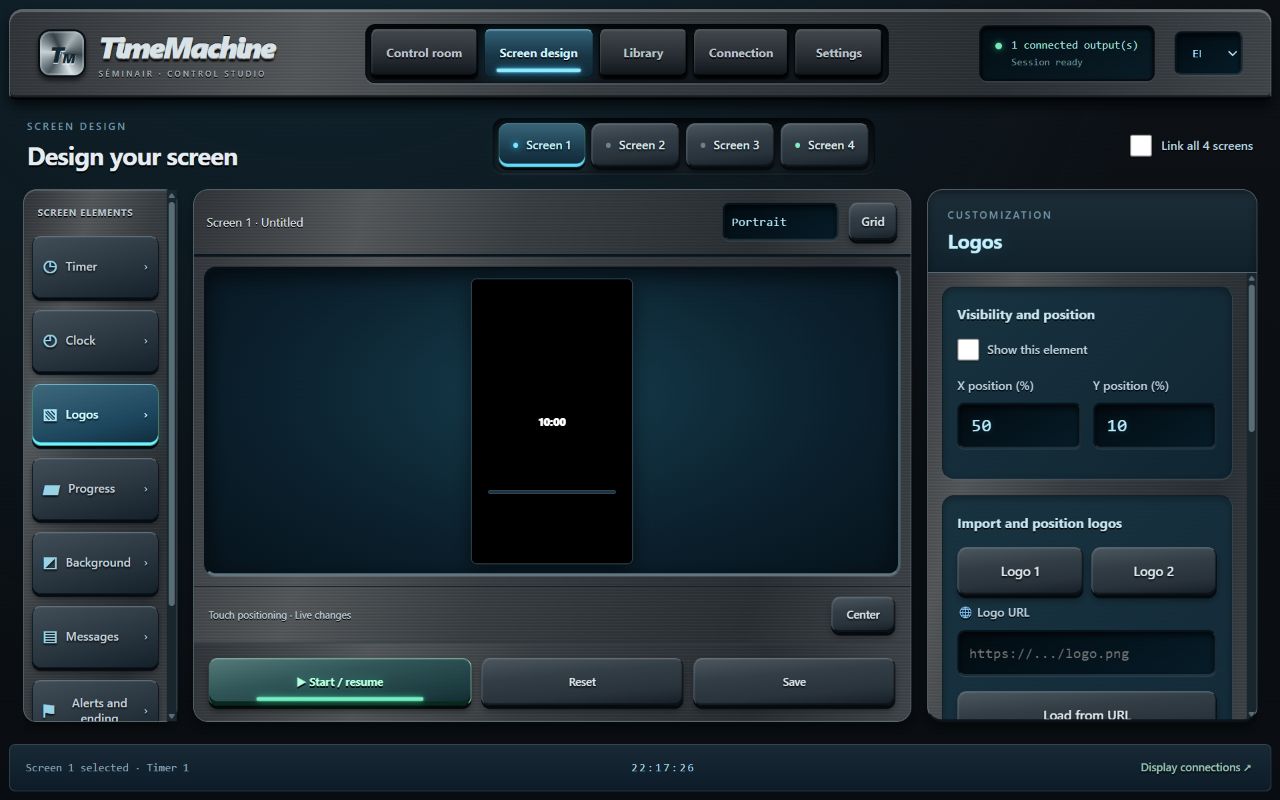Open the Display connections link
1280x800 pixels.
tap(1196, 767)
